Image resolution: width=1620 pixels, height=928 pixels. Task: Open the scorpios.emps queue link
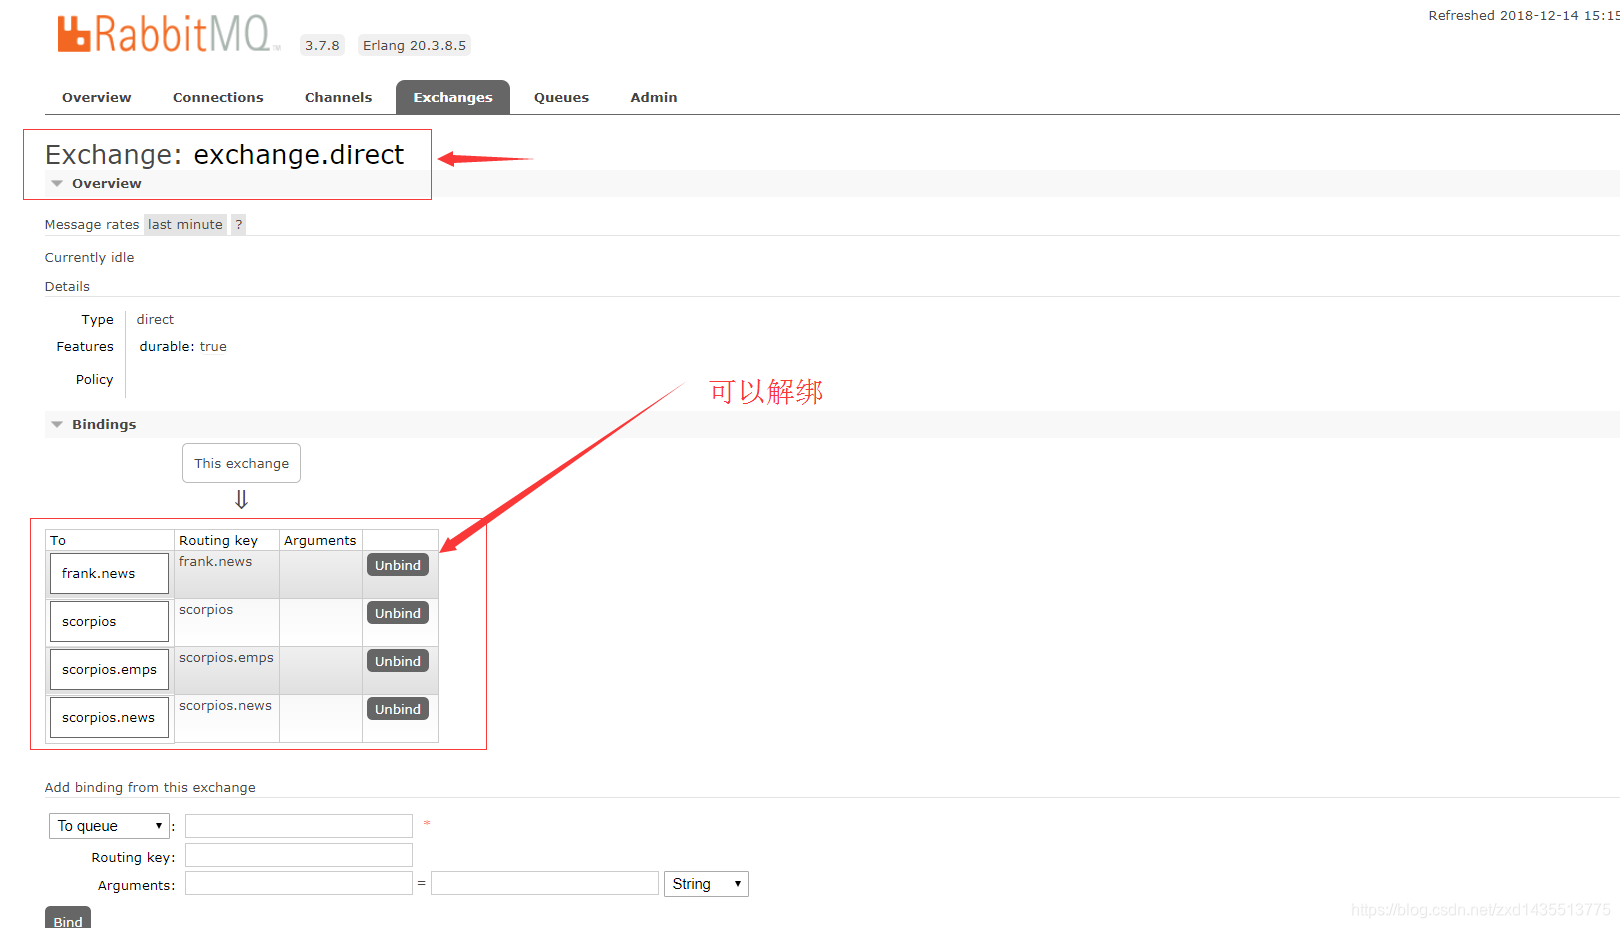point(109,670)
